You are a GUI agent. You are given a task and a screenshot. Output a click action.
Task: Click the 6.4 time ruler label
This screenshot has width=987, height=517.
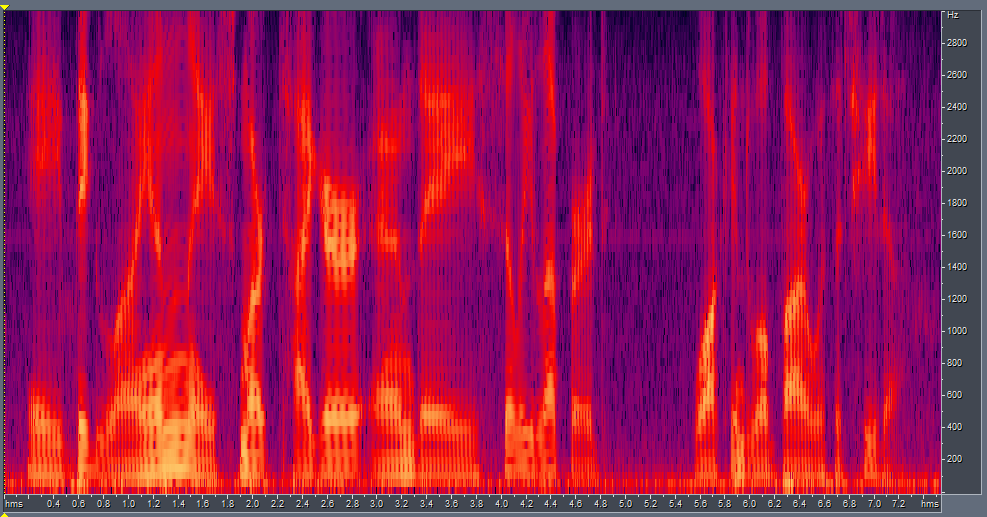point(799,504)
